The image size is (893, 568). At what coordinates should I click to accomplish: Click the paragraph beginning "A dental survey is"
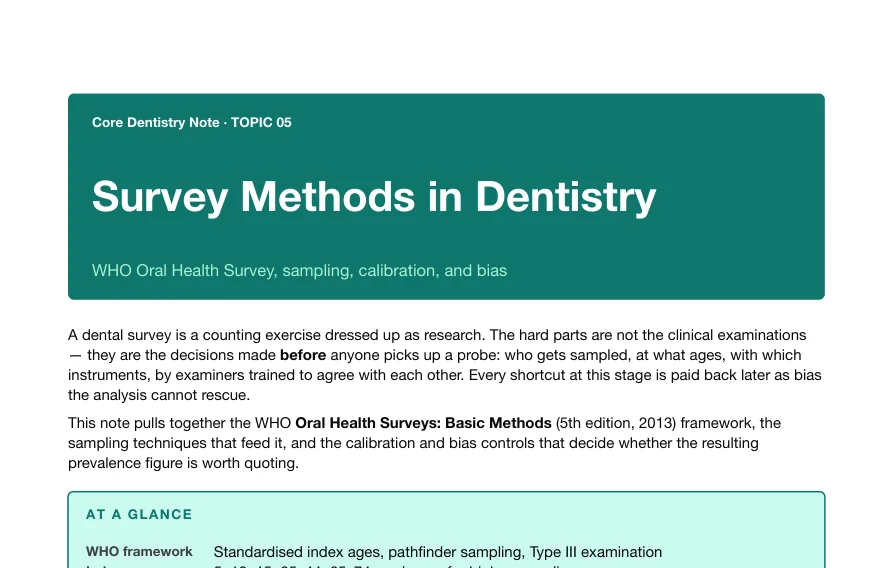pyautogui.click(x=445, y=365)
